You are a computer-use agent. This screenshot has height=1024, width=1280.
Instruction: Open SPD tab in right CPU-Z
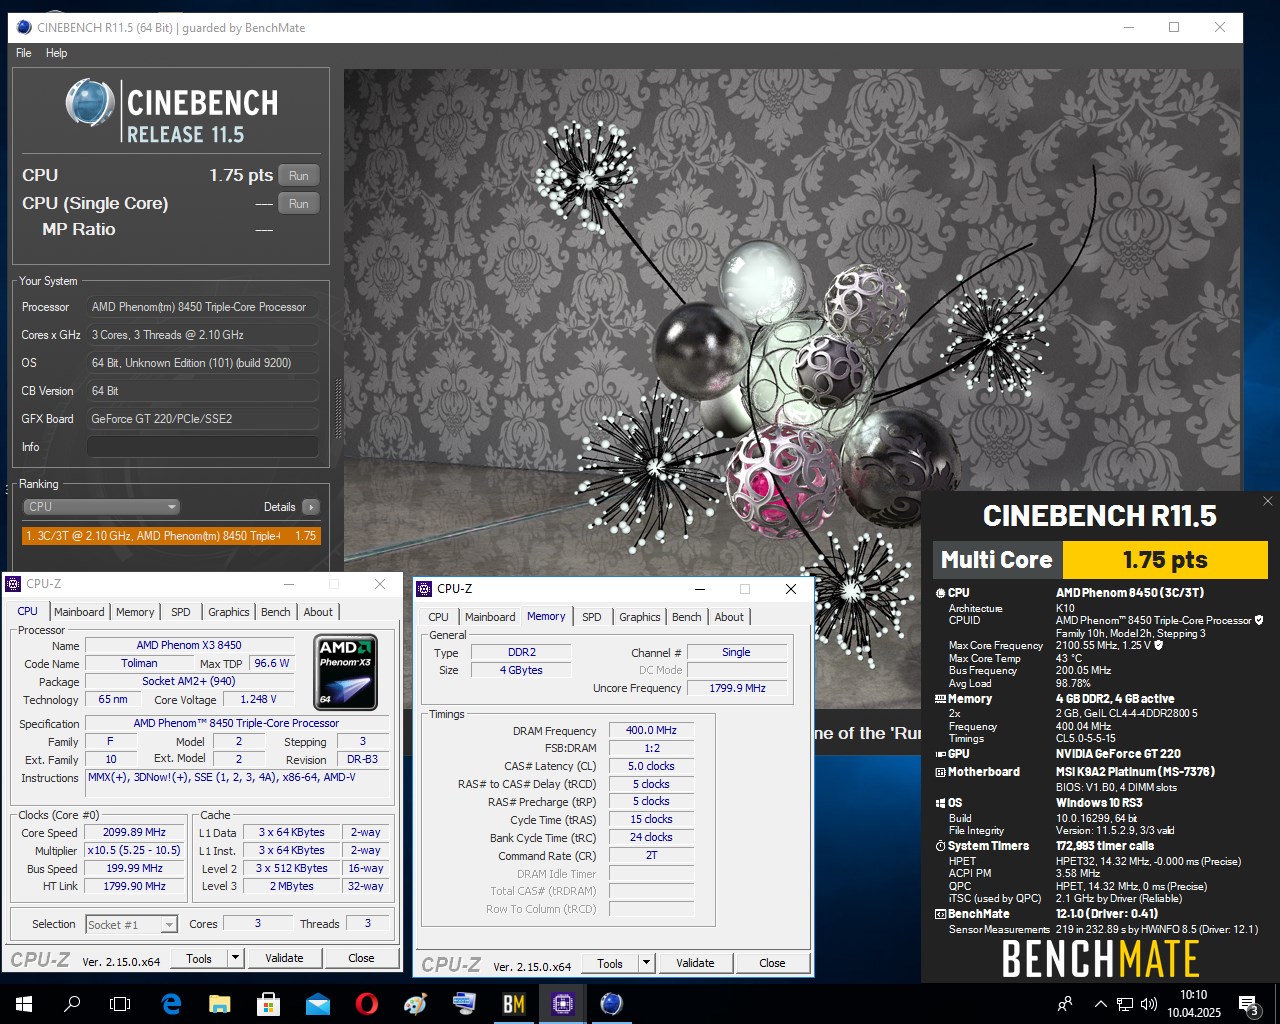click(x=592, y=617)
